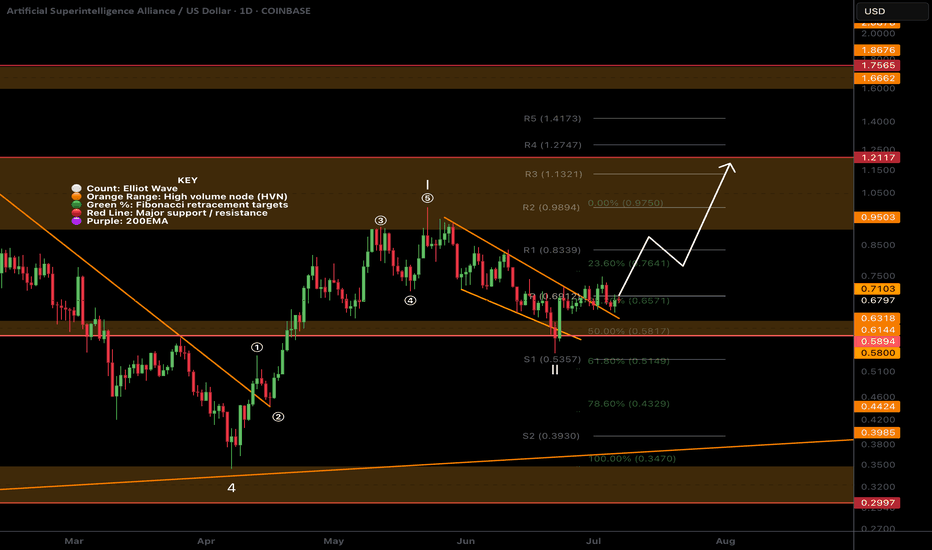Select the 23.60% (0.7641) Fibonacci level

click(629, 263)
